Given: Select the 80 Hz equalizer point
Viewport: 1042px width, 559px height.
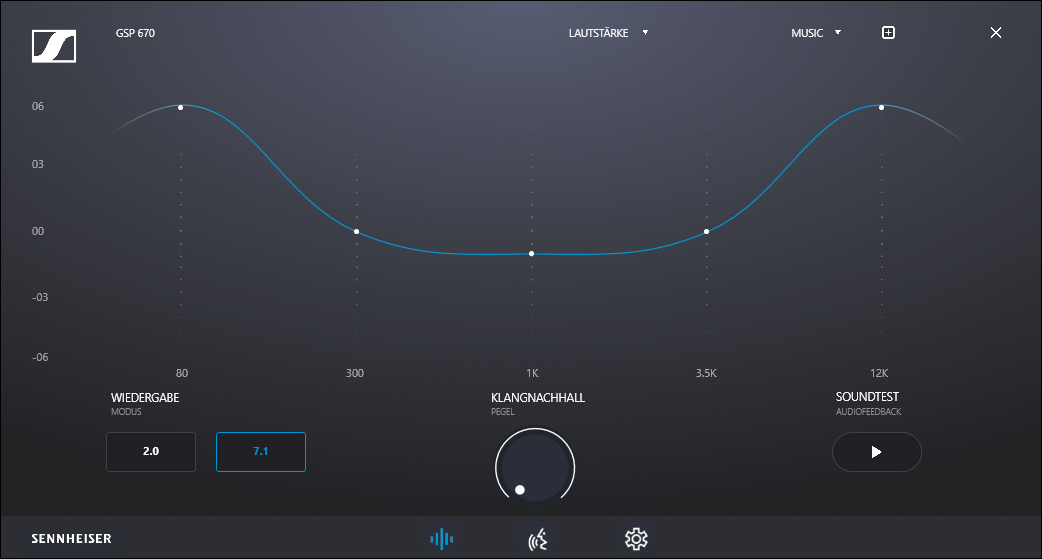Looking at the screenshot, I should coord(181,107).
